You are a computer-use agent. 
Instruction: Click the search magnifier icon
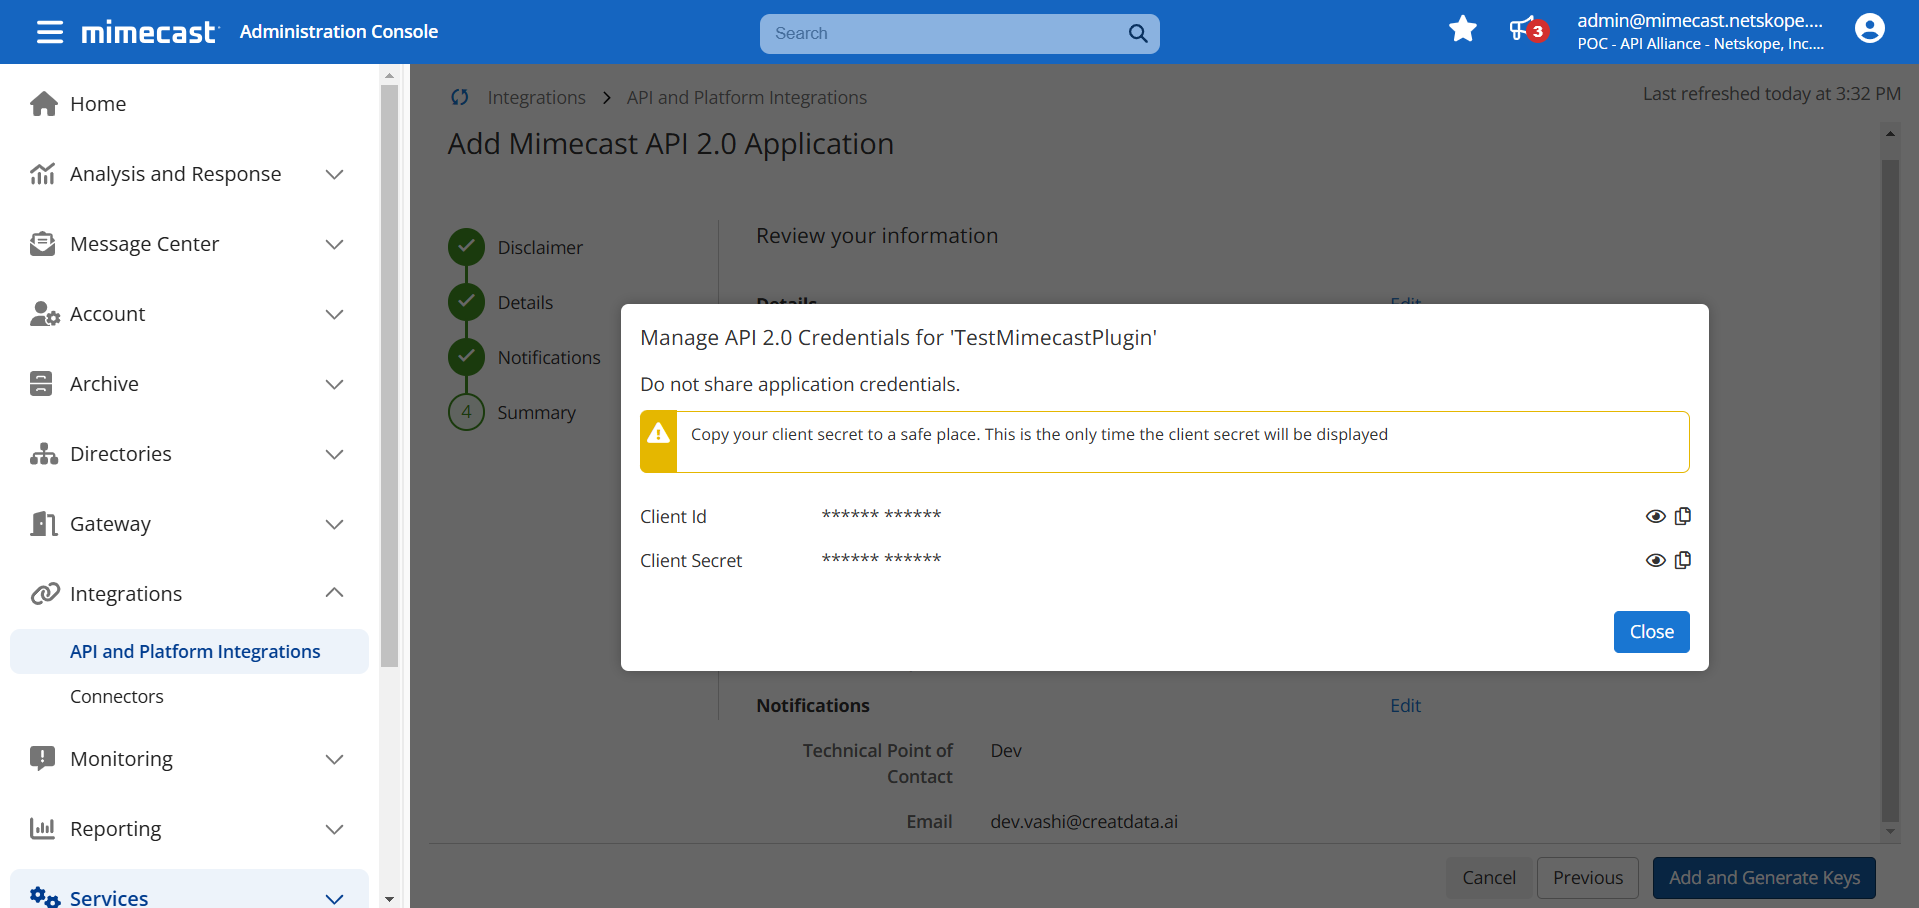1138,33
